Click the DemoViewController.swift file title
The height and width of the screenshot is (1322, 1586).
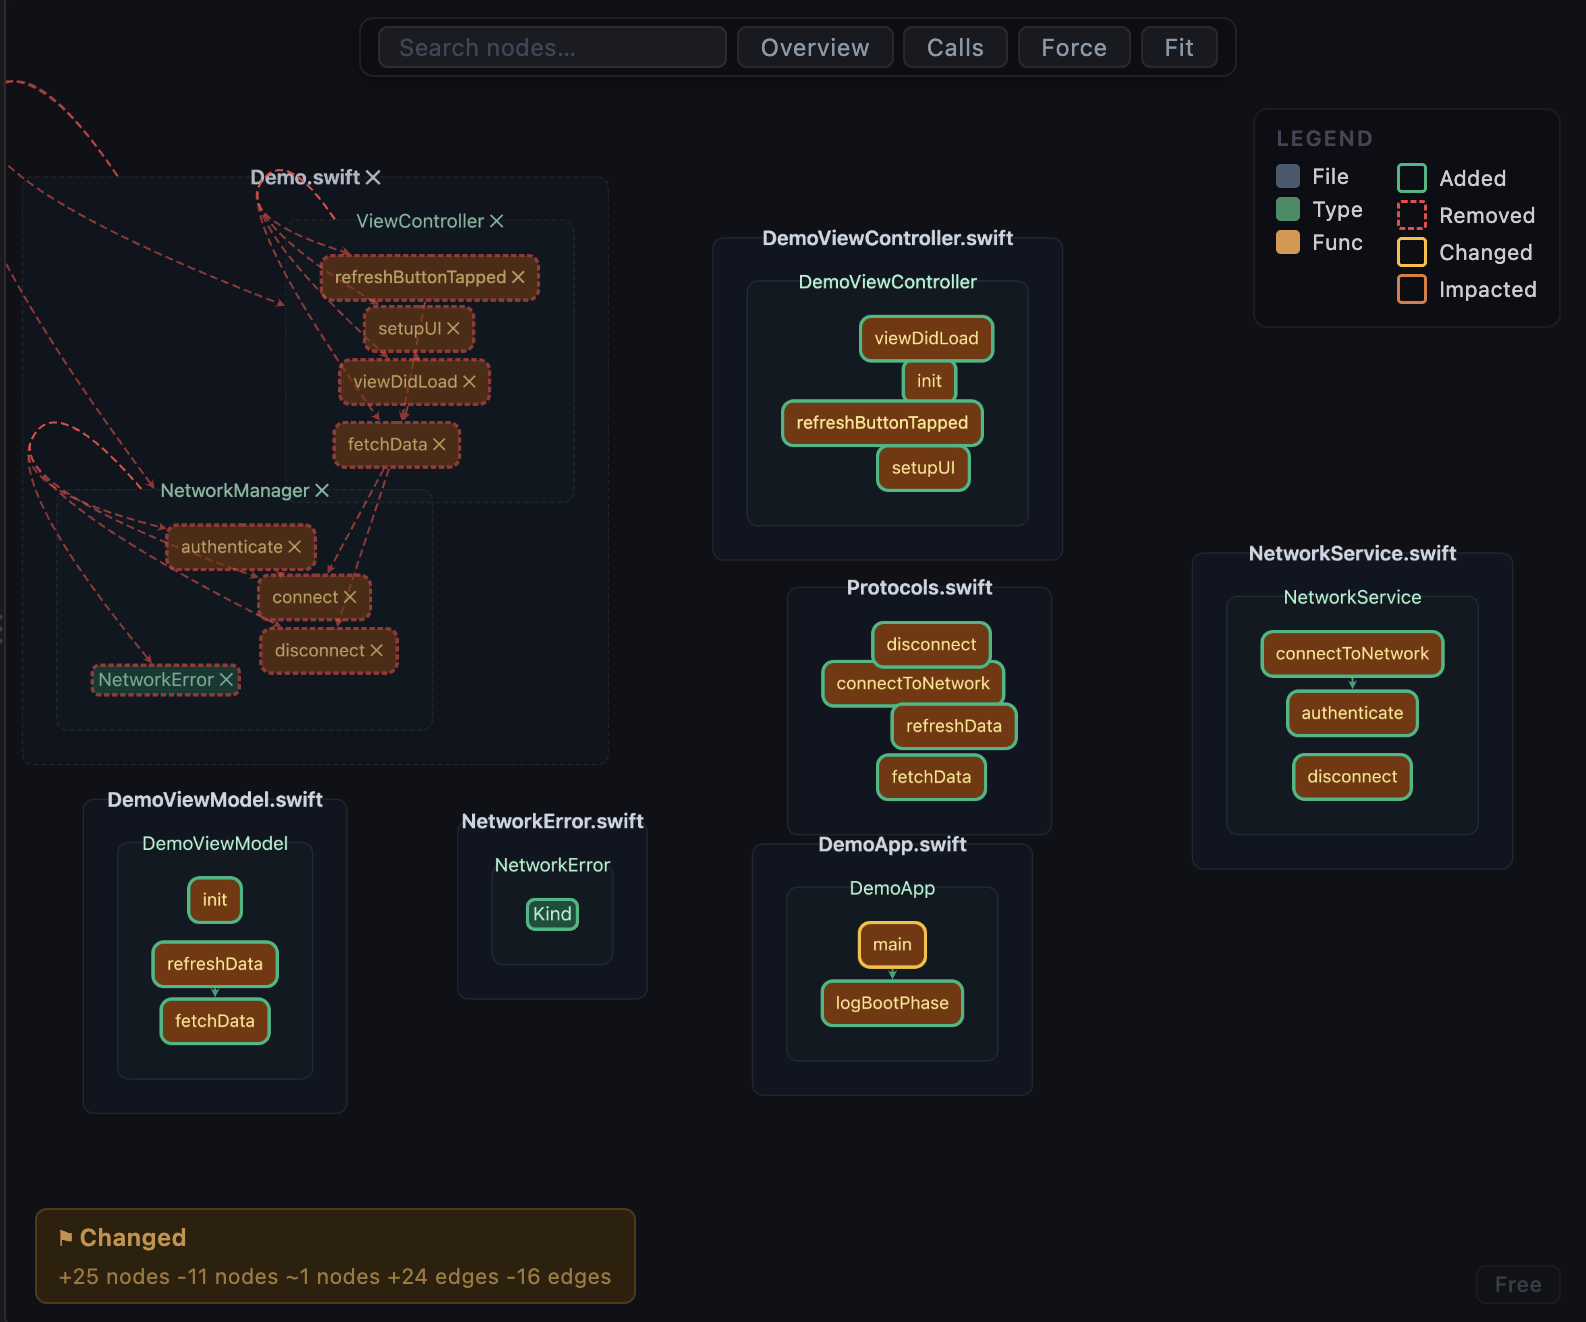[888, 238]
